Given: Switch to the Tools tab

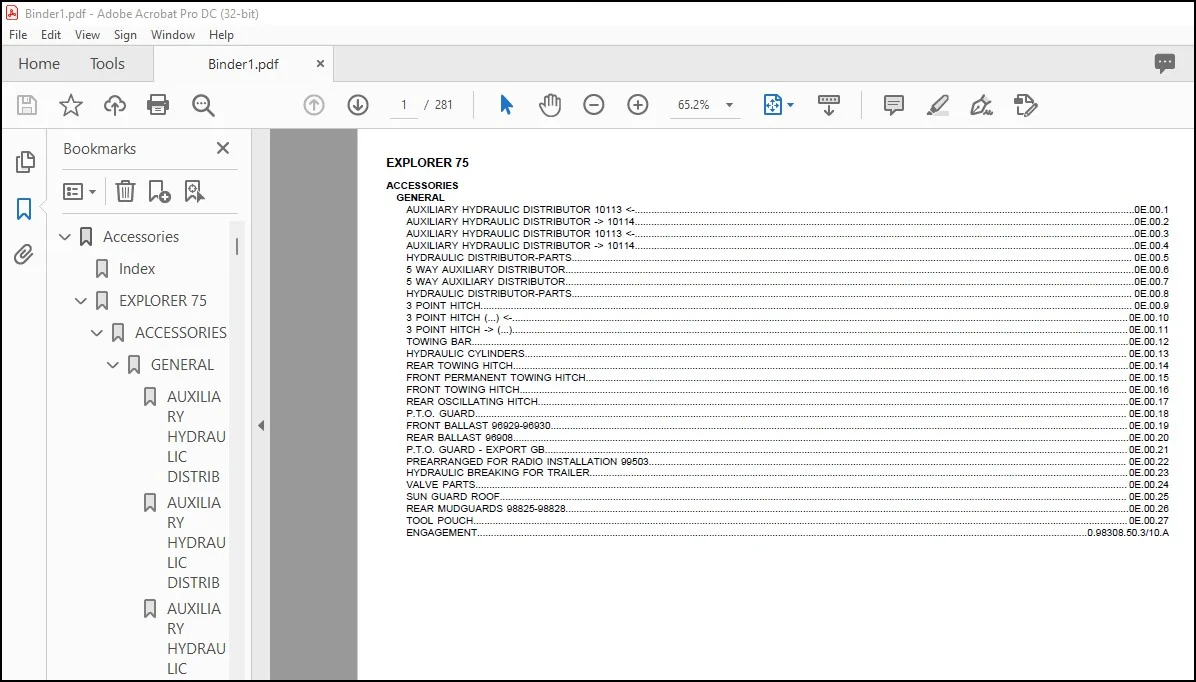Looking at the screenshot, I should (107, 63).
